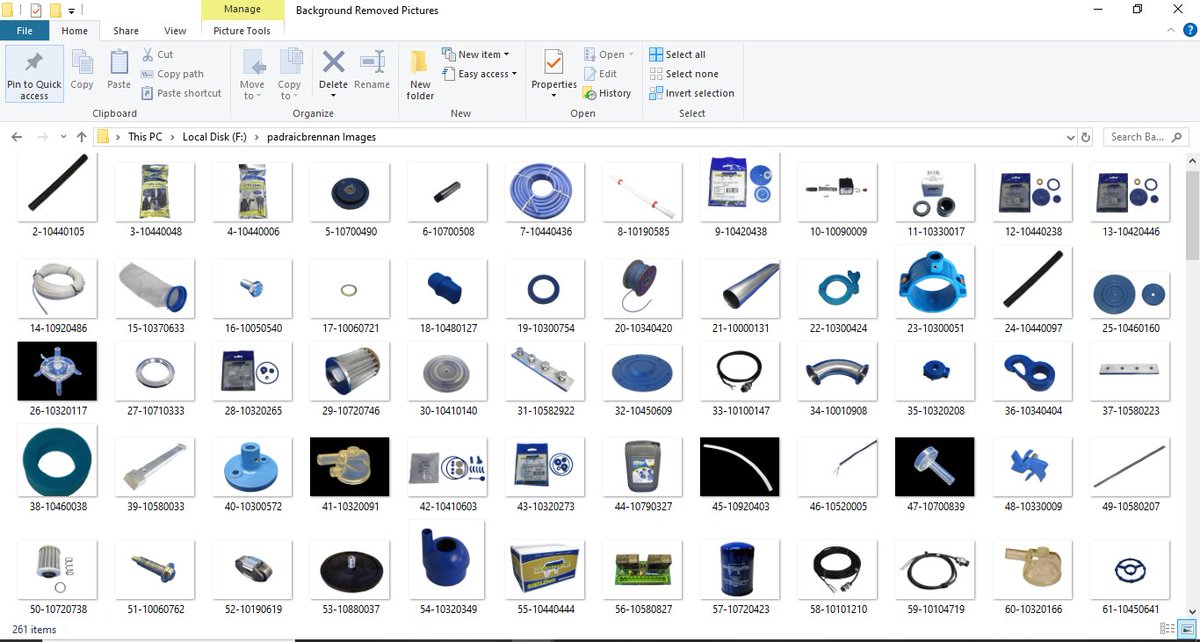Expand the Open button dropdown

click(608, 55)
